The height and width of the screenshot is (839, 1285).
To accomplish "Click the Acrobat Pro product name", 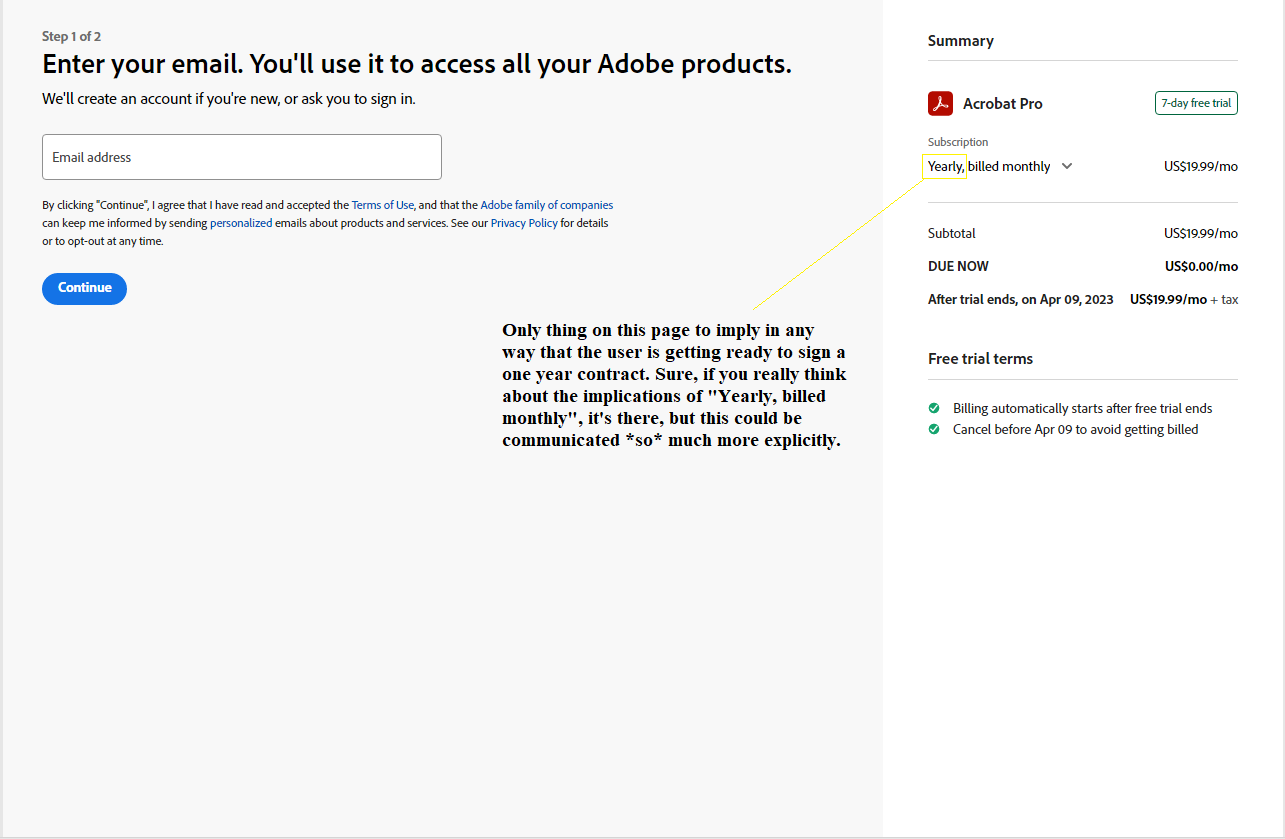I will (1002, 103).
